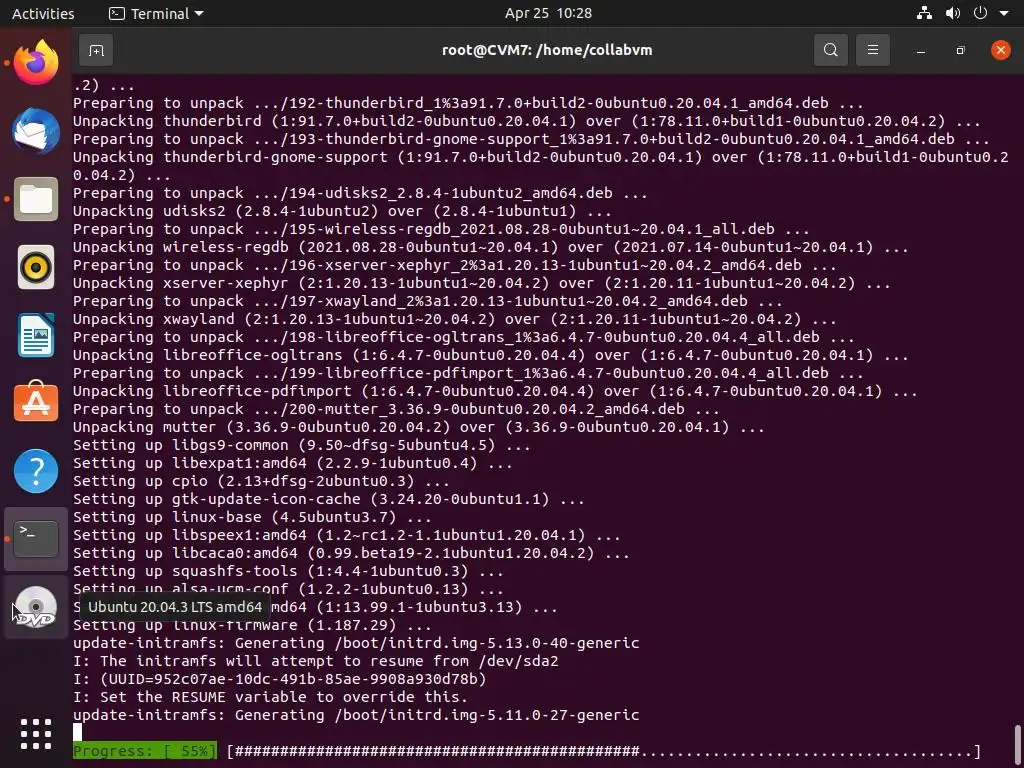The width and height of the screenshot is (1024, 768).
Task: Click the terminal title root@CVM7
Action: (547, 50)
